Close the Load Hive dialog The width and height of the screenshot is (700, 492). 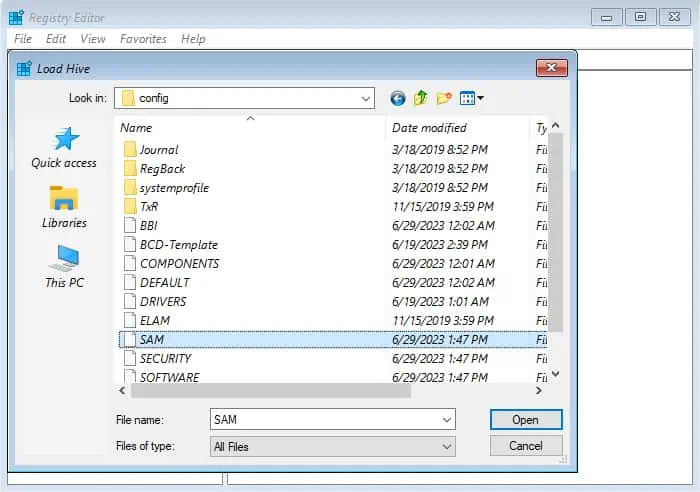[x=552, y=68]
